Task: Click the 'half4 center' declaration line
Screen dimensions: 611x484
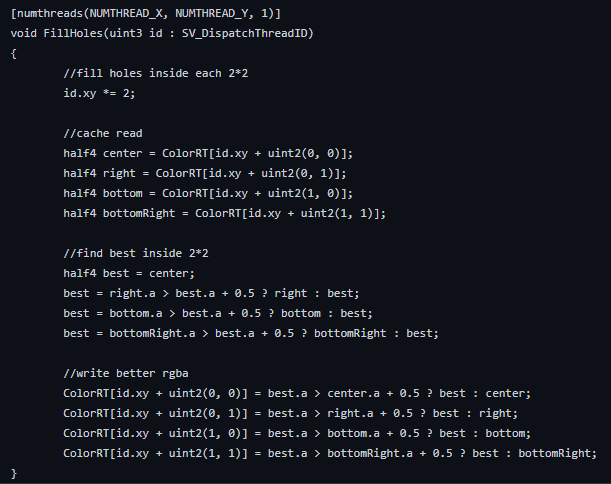Action: [x=208, y=153]
